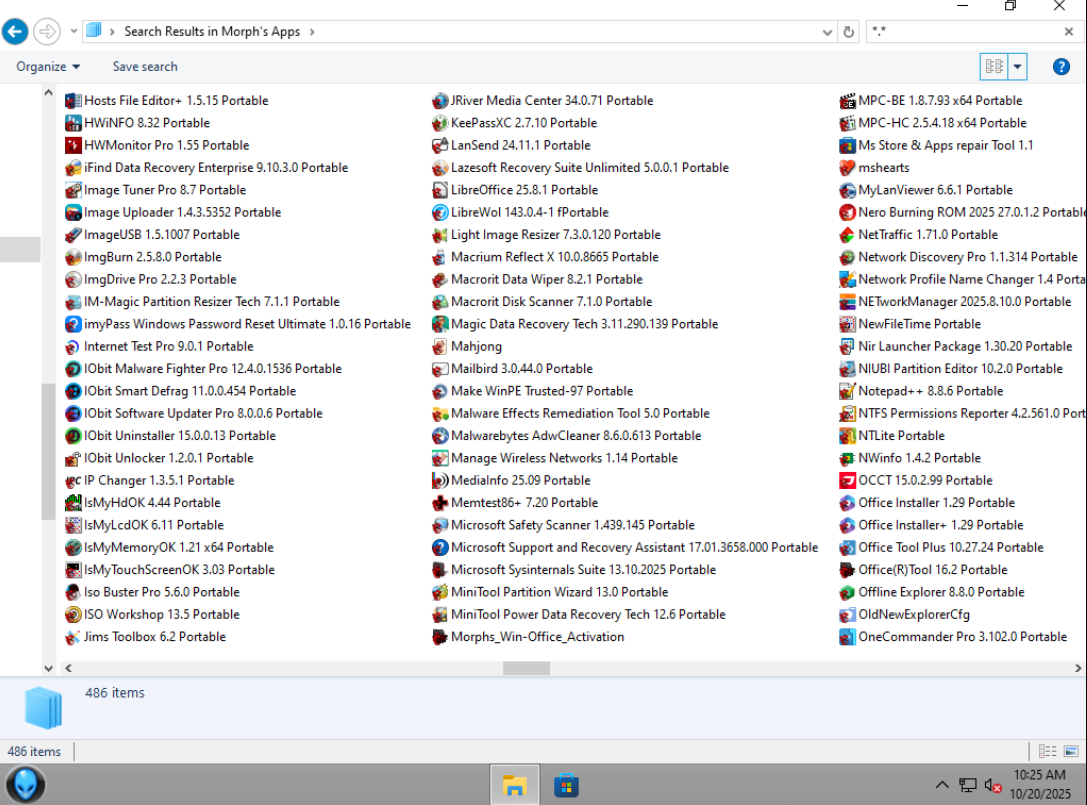This screenshot has width=1087, height=805.
Task: Click the horizontal scrollbar right arrow
Action: (1078, 668)
